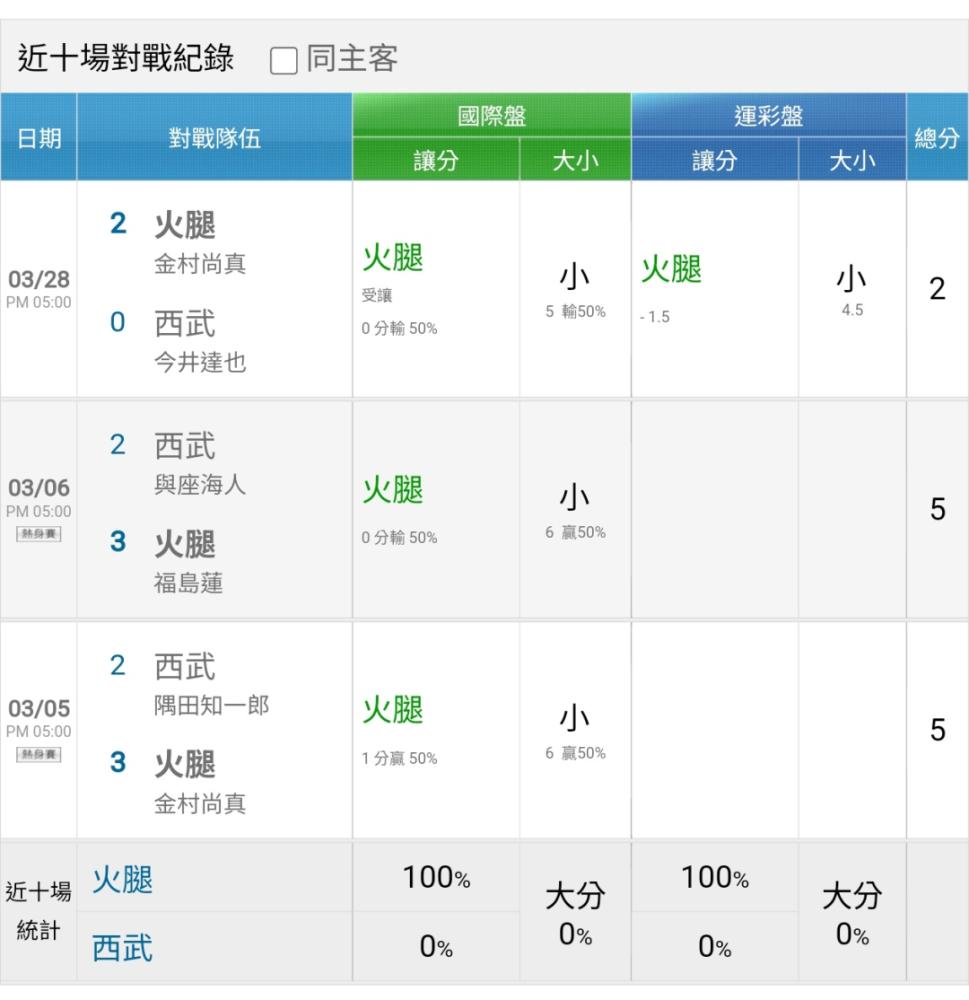The height and width of the screenshot is (1000, 969).
Task: Click green 火腿 運彩盤 result with -1.5
Action: click(x=671, y=269)
